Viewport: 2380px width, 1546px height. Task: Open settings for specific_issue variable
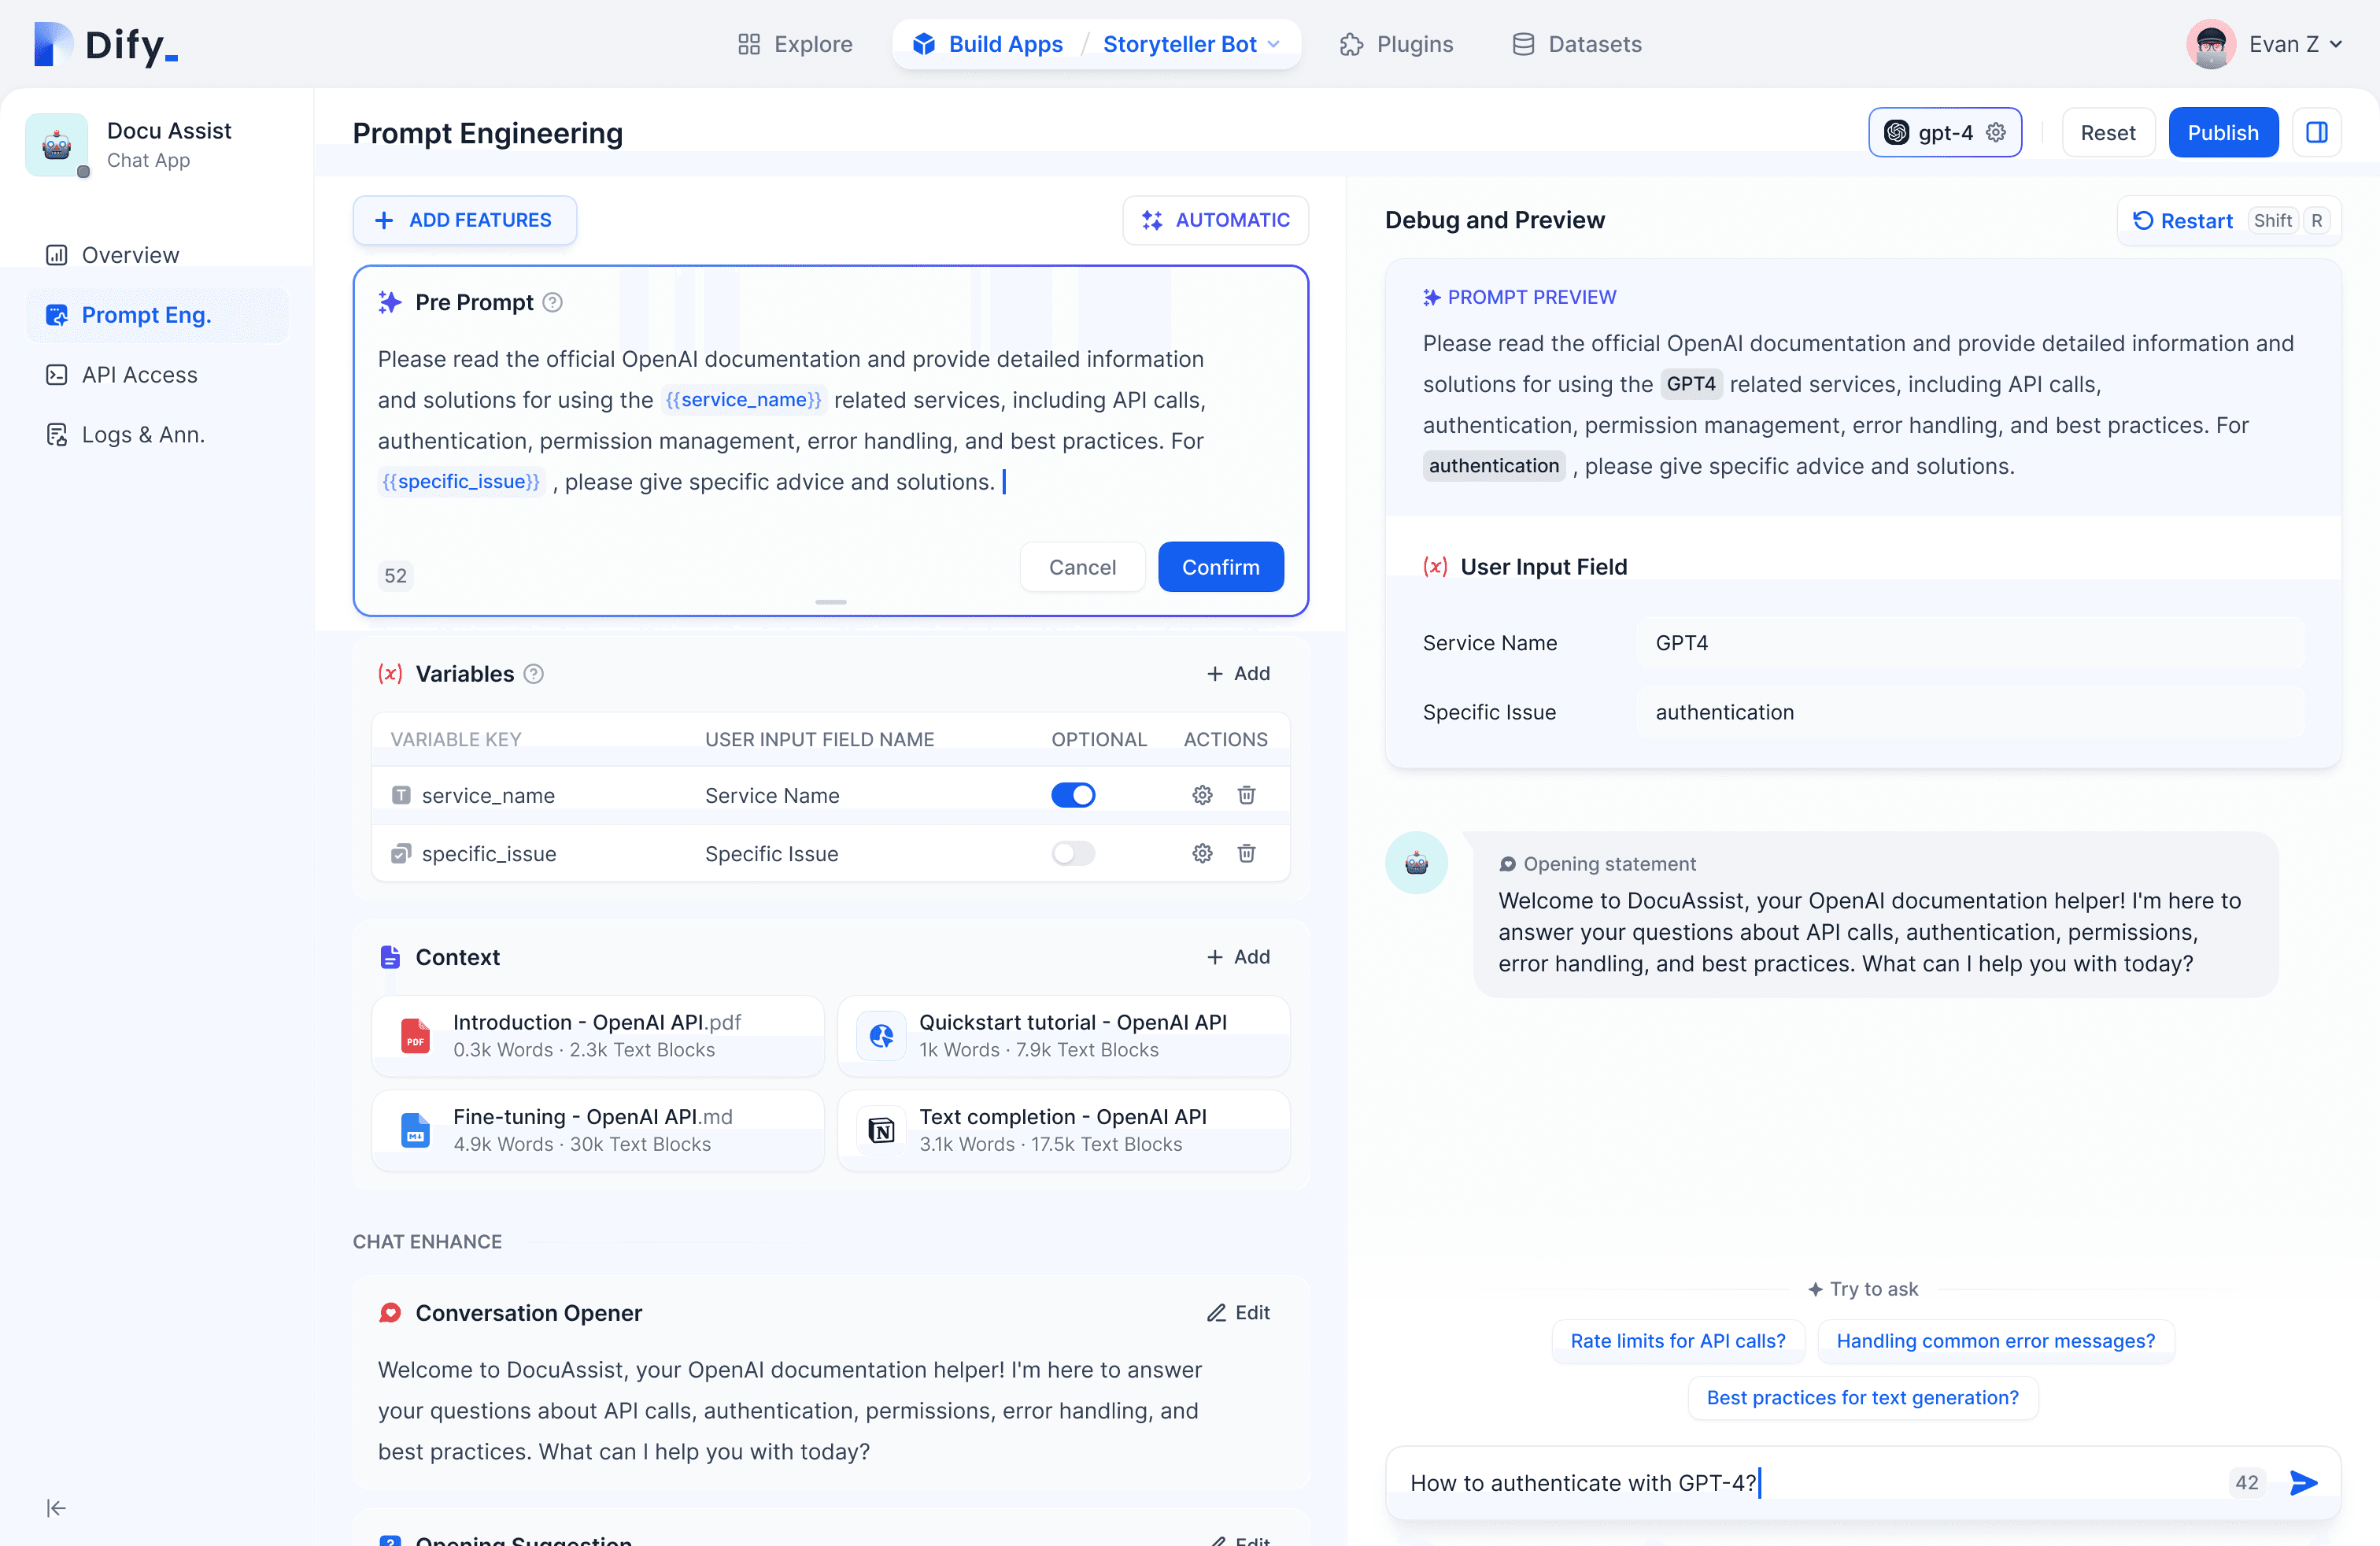coord(1202,853)
